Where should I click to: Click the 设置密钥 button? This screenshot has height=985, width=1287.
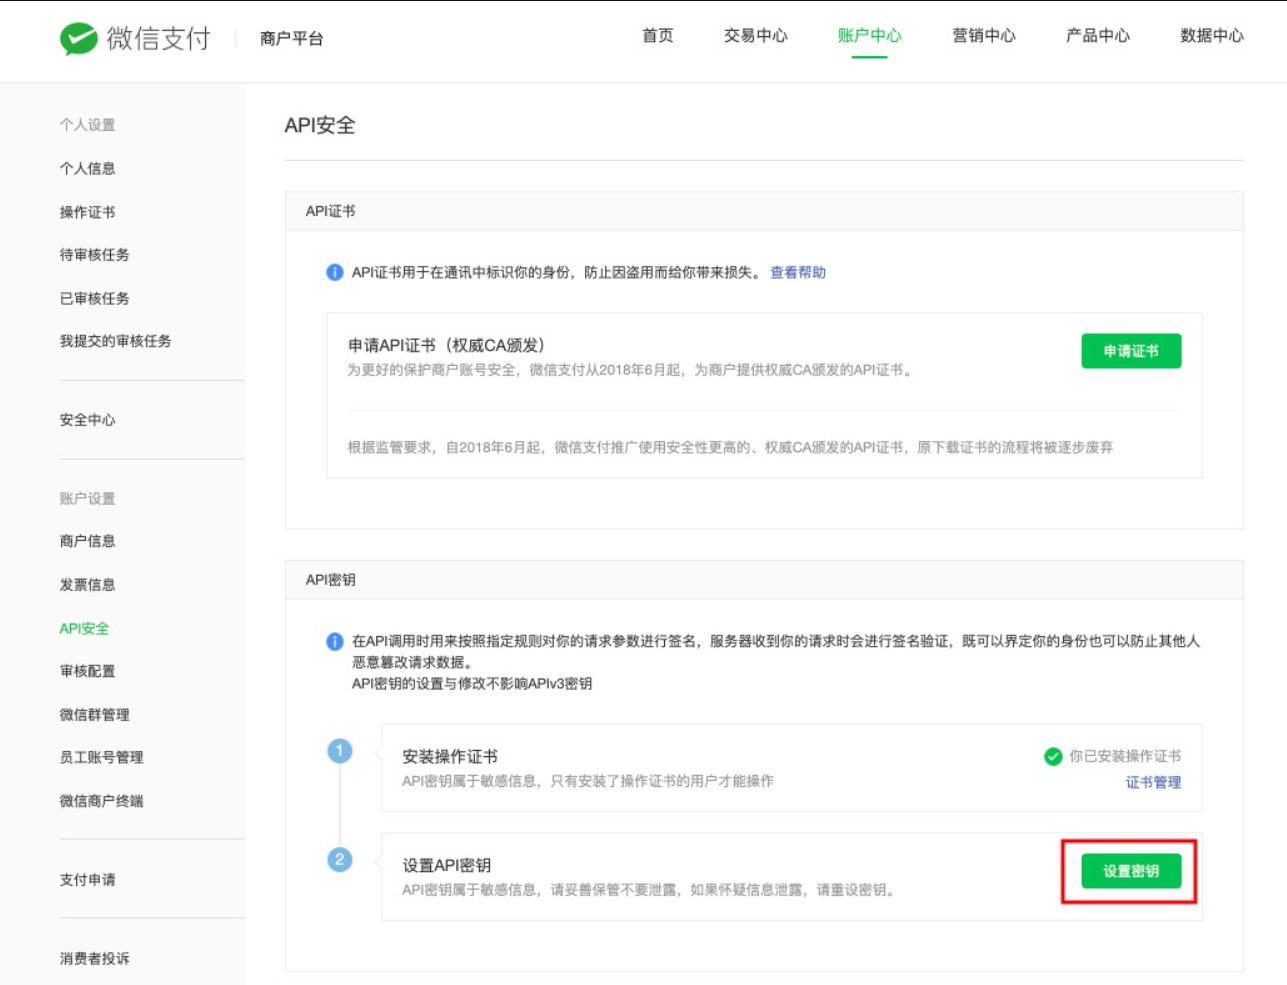(1131, 871)
